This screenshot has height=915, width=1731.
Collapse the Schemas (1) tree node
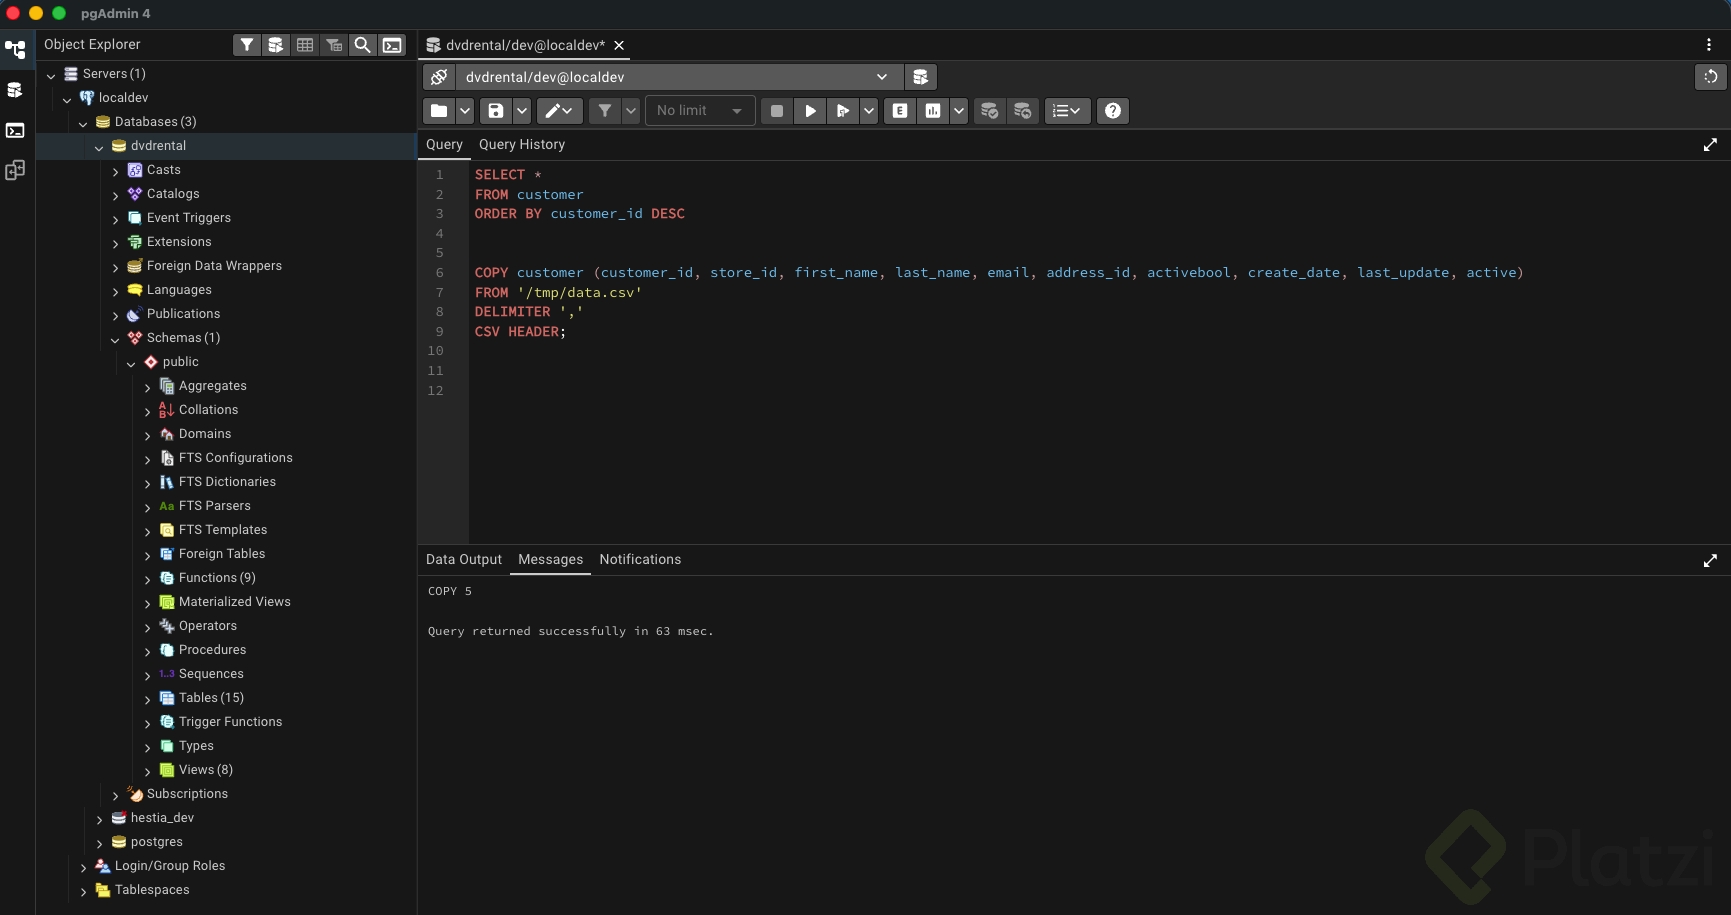pos(116,339)
